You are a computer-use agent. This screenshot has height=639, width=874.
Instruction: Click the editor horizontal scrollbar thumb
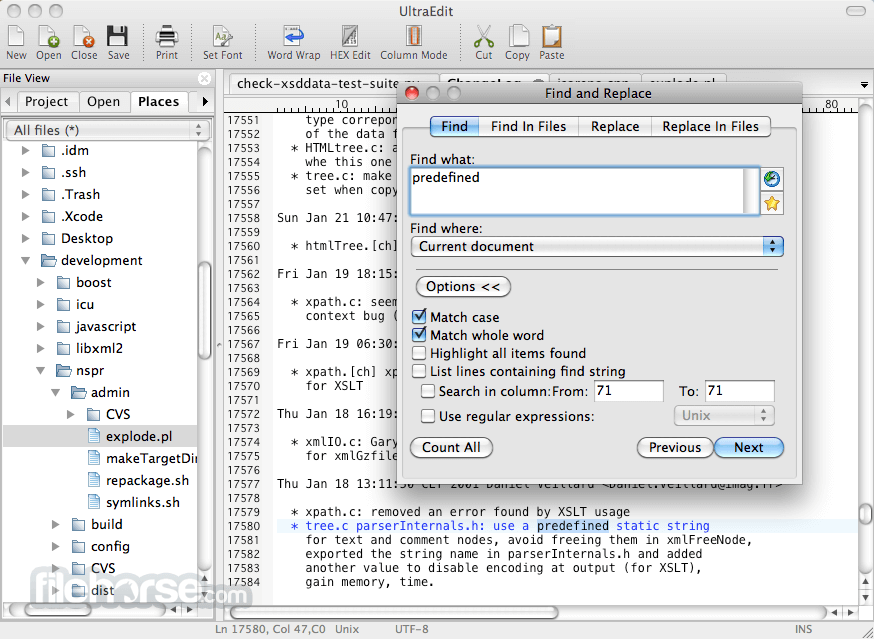(x=394, y=612)
